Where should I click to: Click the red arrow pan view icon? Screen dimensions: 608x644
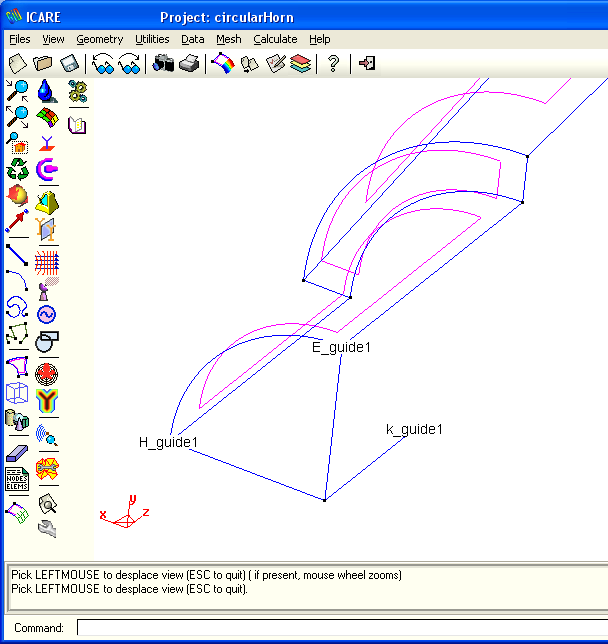point(17,221)
